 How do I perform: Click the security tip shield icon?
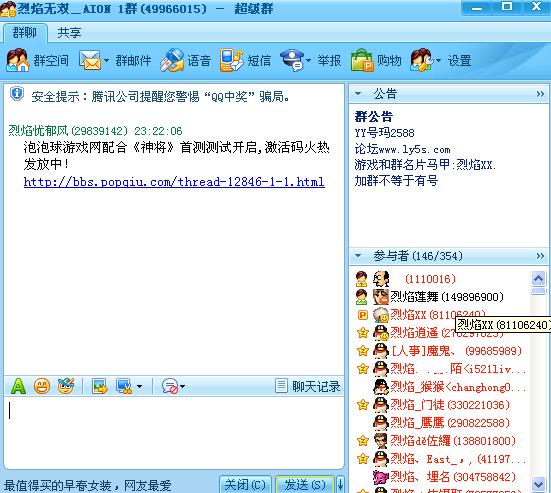17,94
